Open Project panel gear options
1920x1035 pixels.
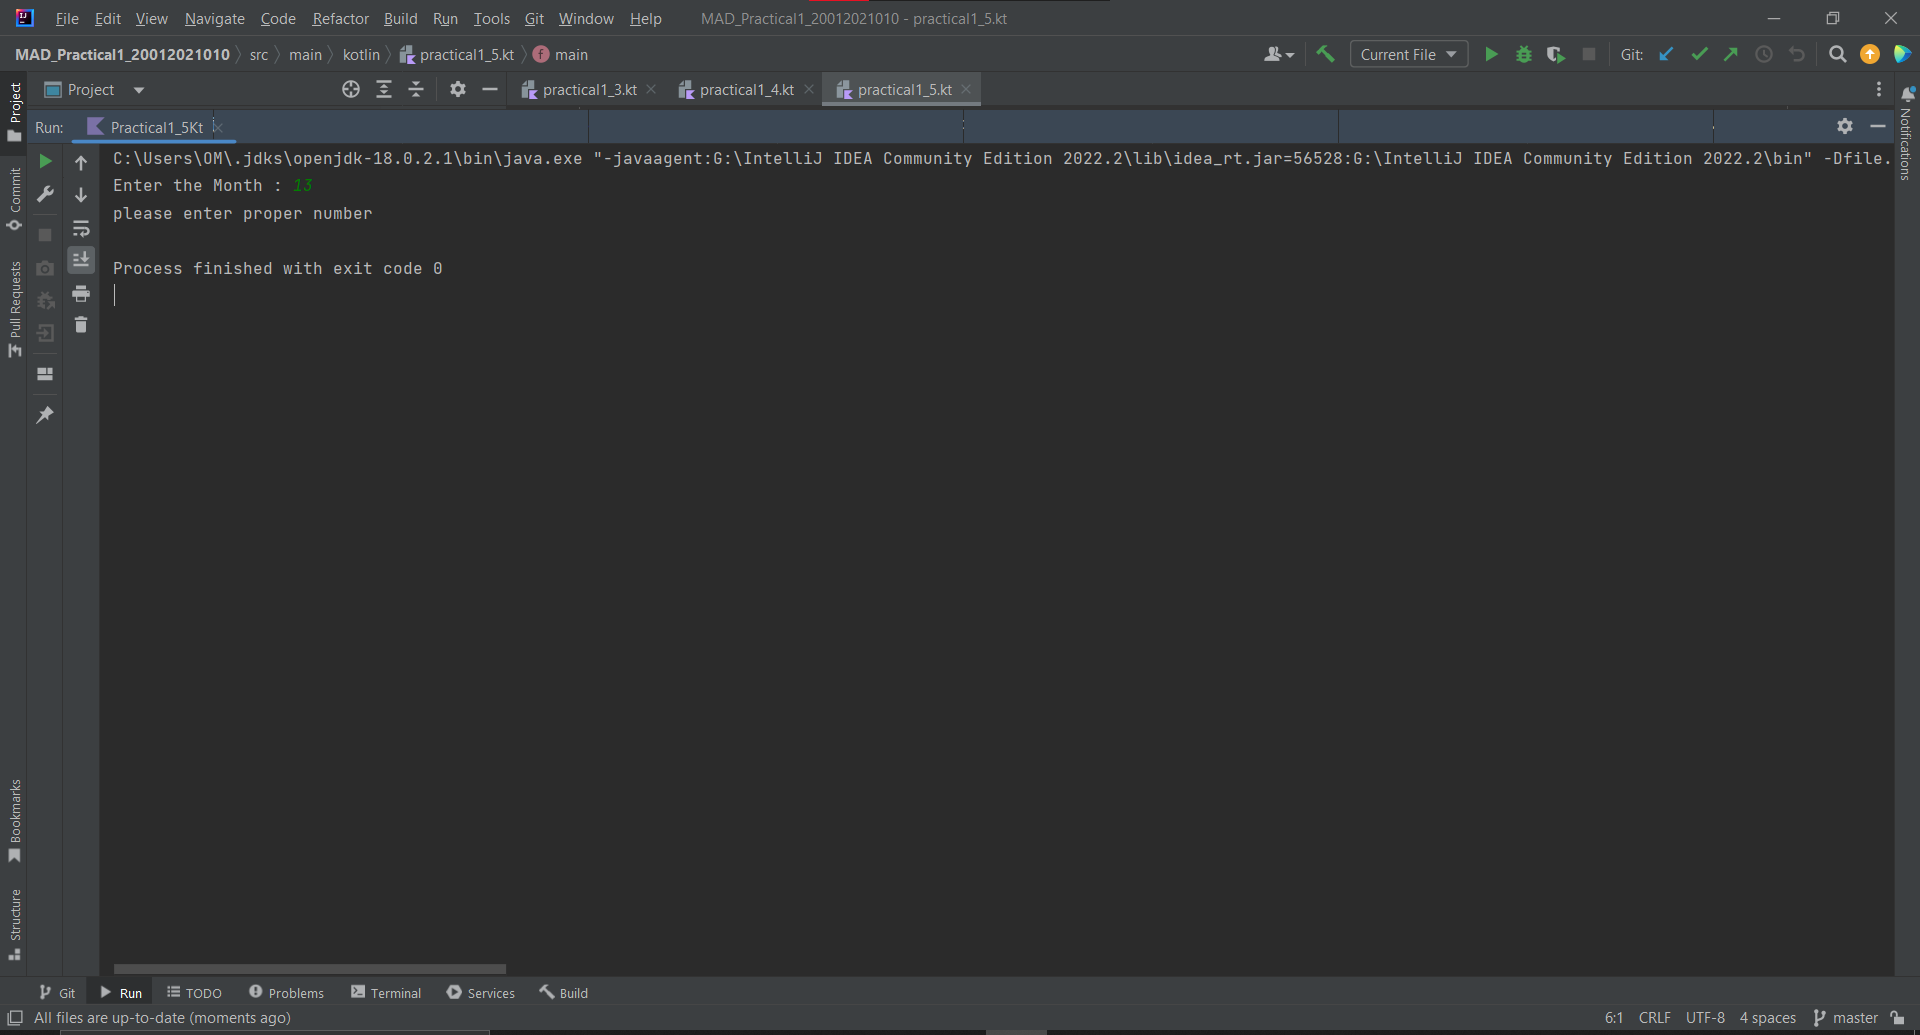[458, 89]
